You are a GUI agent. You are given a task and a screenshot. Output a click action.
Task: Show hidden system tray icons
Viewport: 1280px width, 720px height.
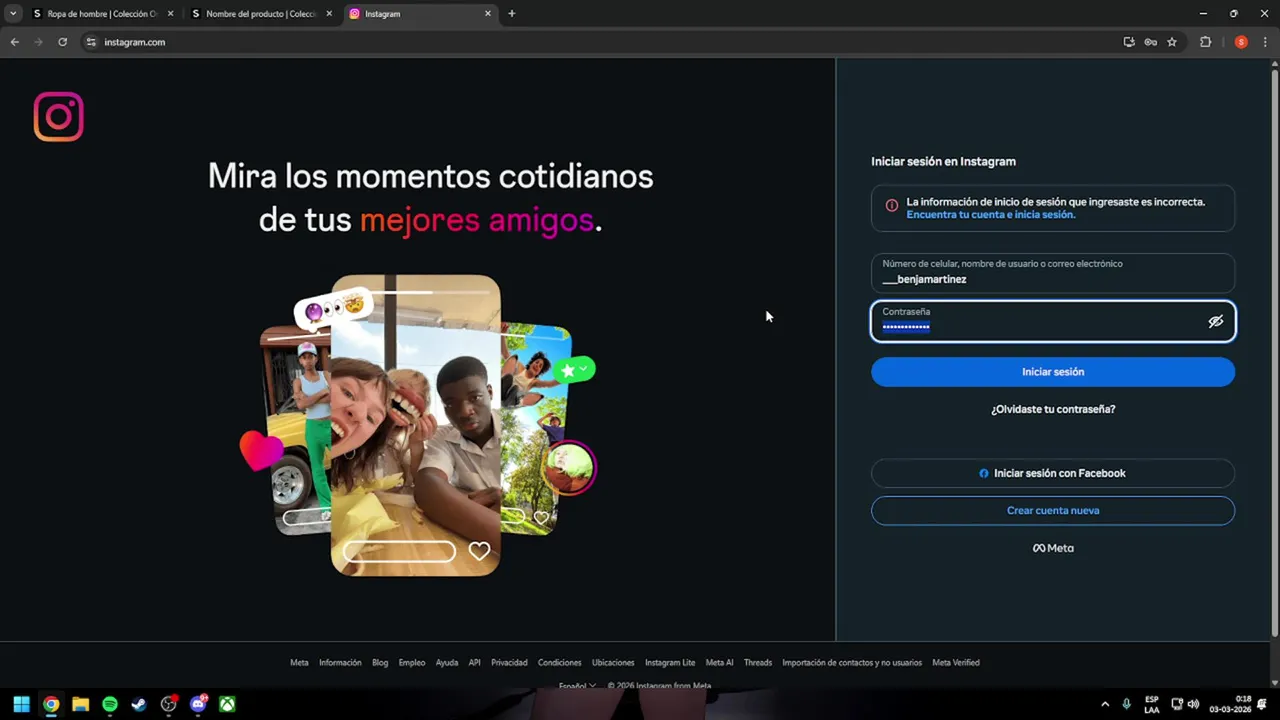(x=1105, y=704)
